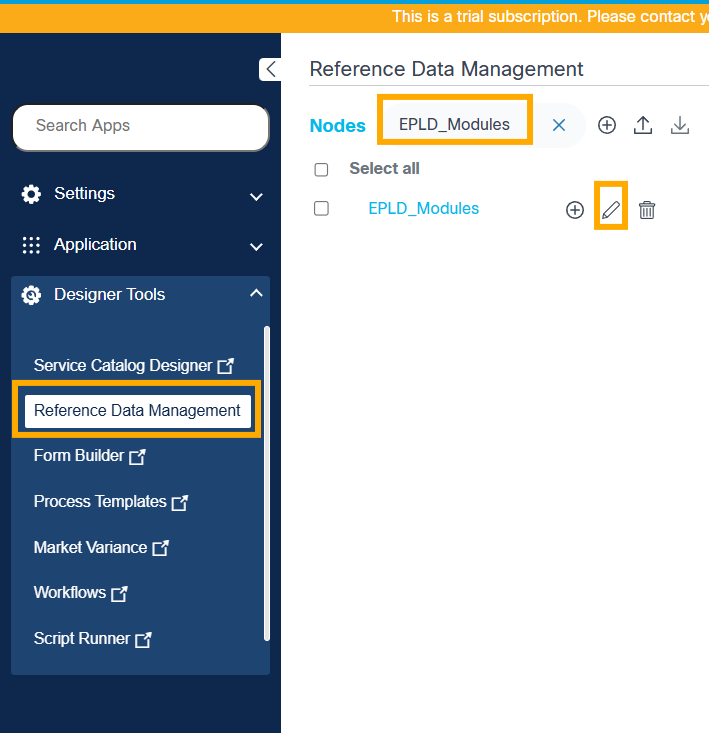Click the upload icon in Nodes toolbar
This screenshot has width=709, height=733.
click(x=644, y=125)
